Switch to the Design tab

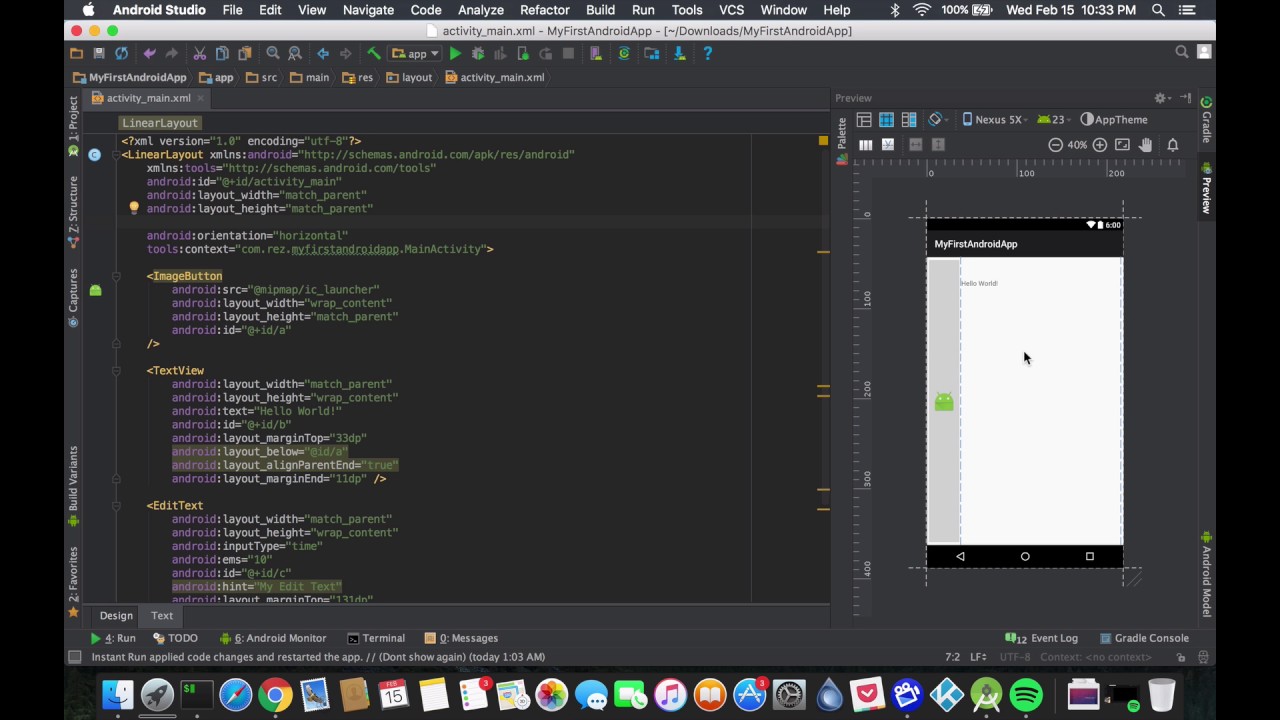(116, 616)
